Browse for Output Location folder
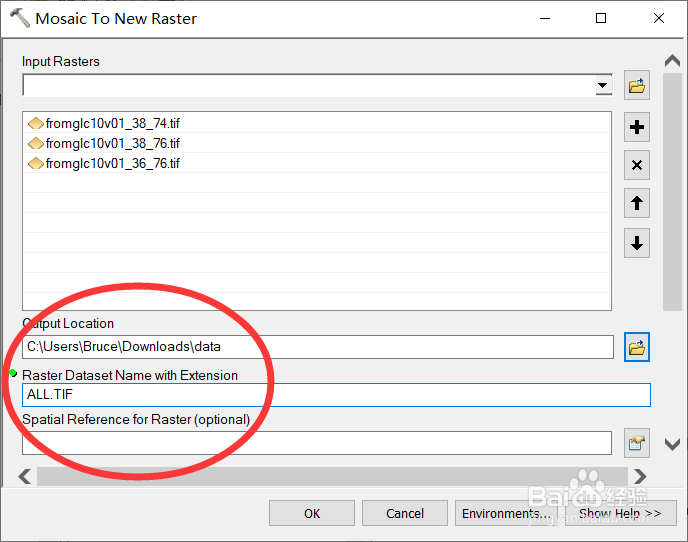Image resolution: width=688 pixels, height=542 pixels. (637, 347)
